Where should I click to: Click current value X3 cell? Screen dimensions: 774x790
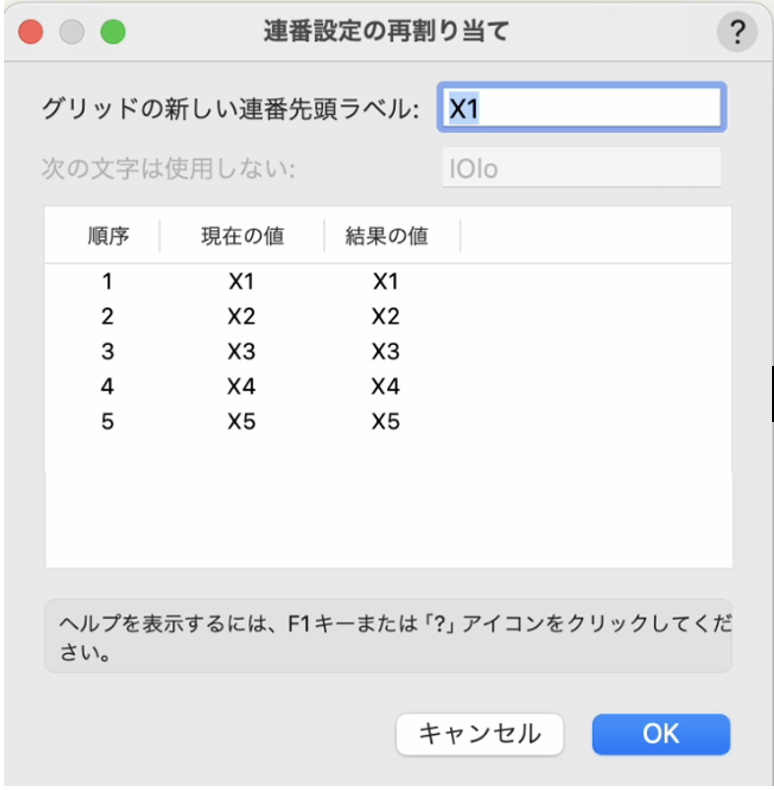click(242, 352)
